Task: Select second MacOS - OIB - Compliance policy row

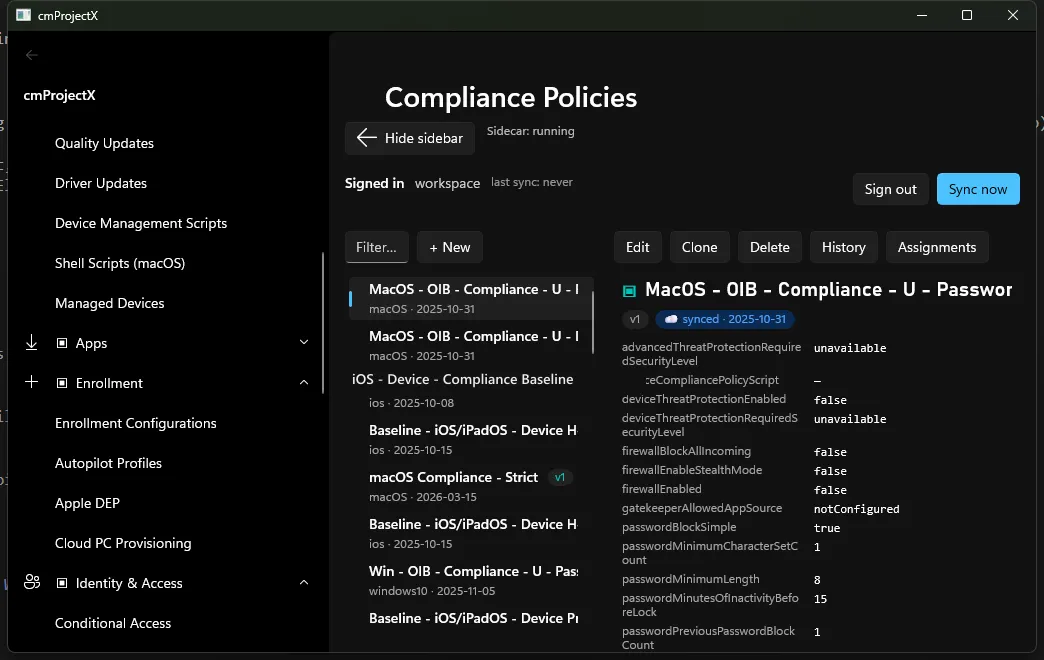Action: coord(470,345)
